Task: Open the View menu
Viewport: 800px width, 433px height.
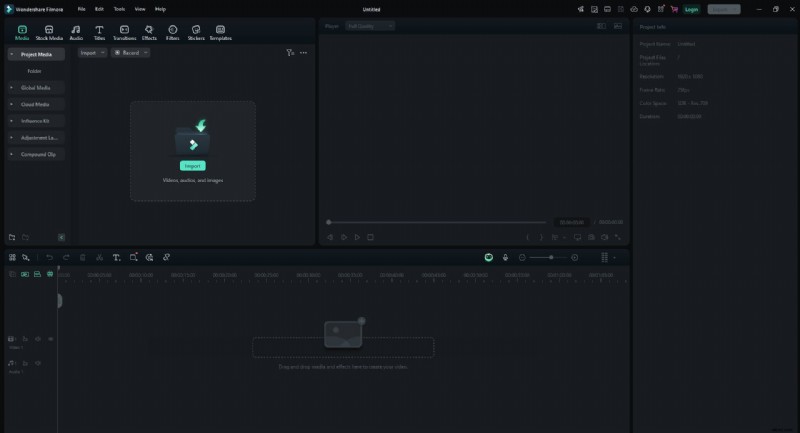Action: (x=140, y=8)
